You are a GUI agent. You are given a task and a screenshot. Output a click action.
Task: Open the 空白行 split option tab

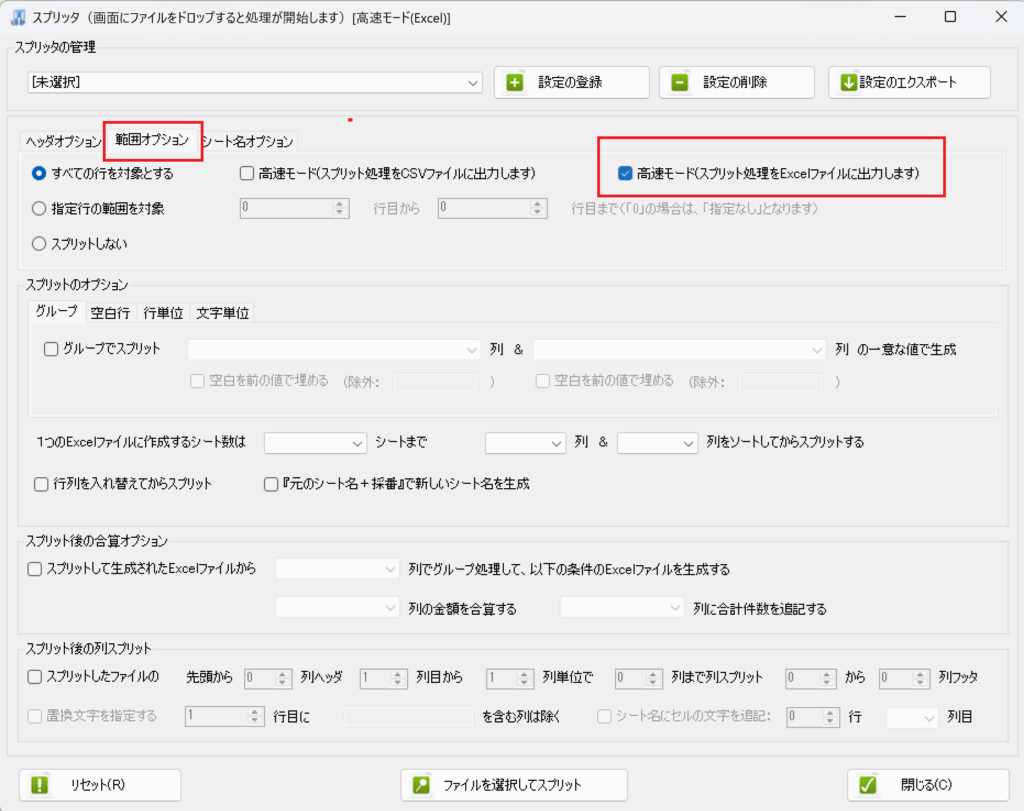(110, 313)
